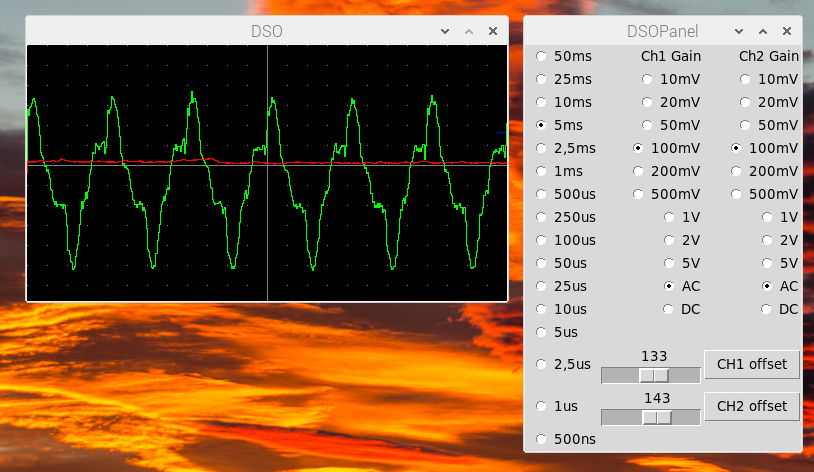Click the CH2 offset slider at 143
The image size is (814, 472).
click(x=657, y=417)
